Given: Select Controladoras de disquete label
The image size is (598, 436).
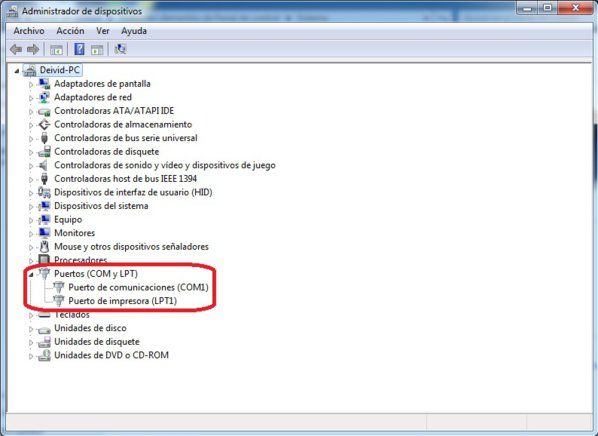Looking at the screenshot, I should (x=107, y=152).
